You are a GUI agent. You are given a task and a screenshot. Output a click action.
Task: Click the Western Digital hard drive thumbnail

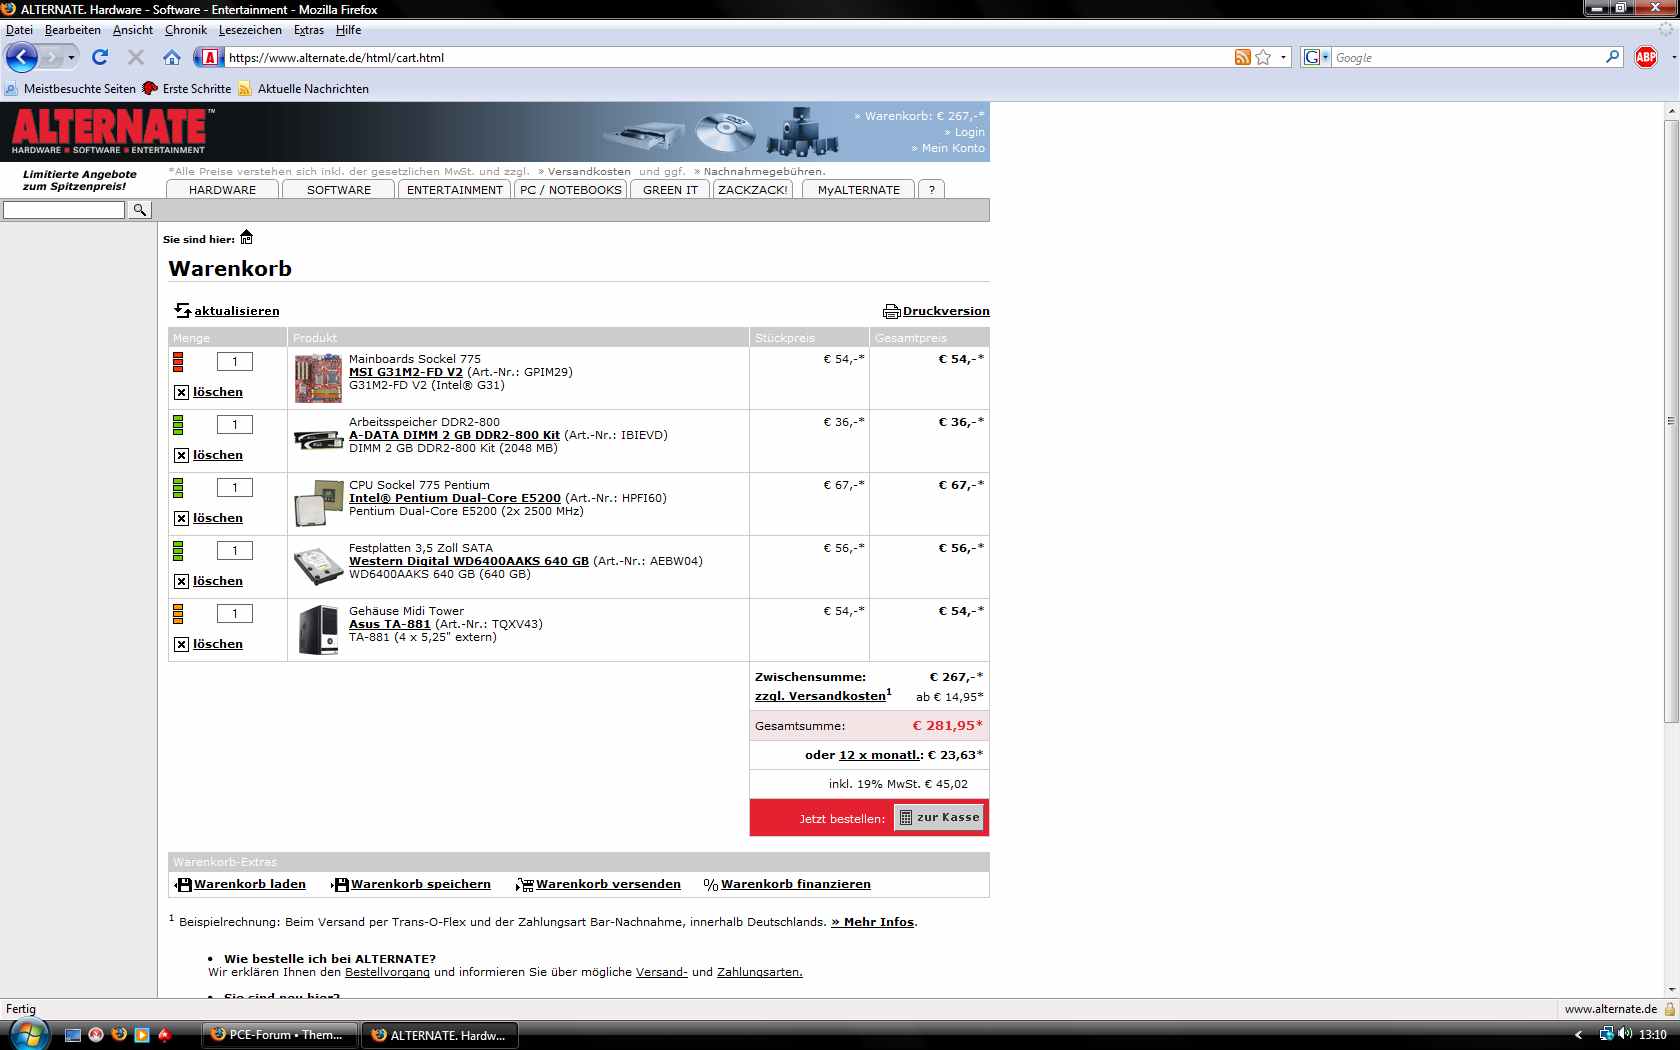(318, 567)
